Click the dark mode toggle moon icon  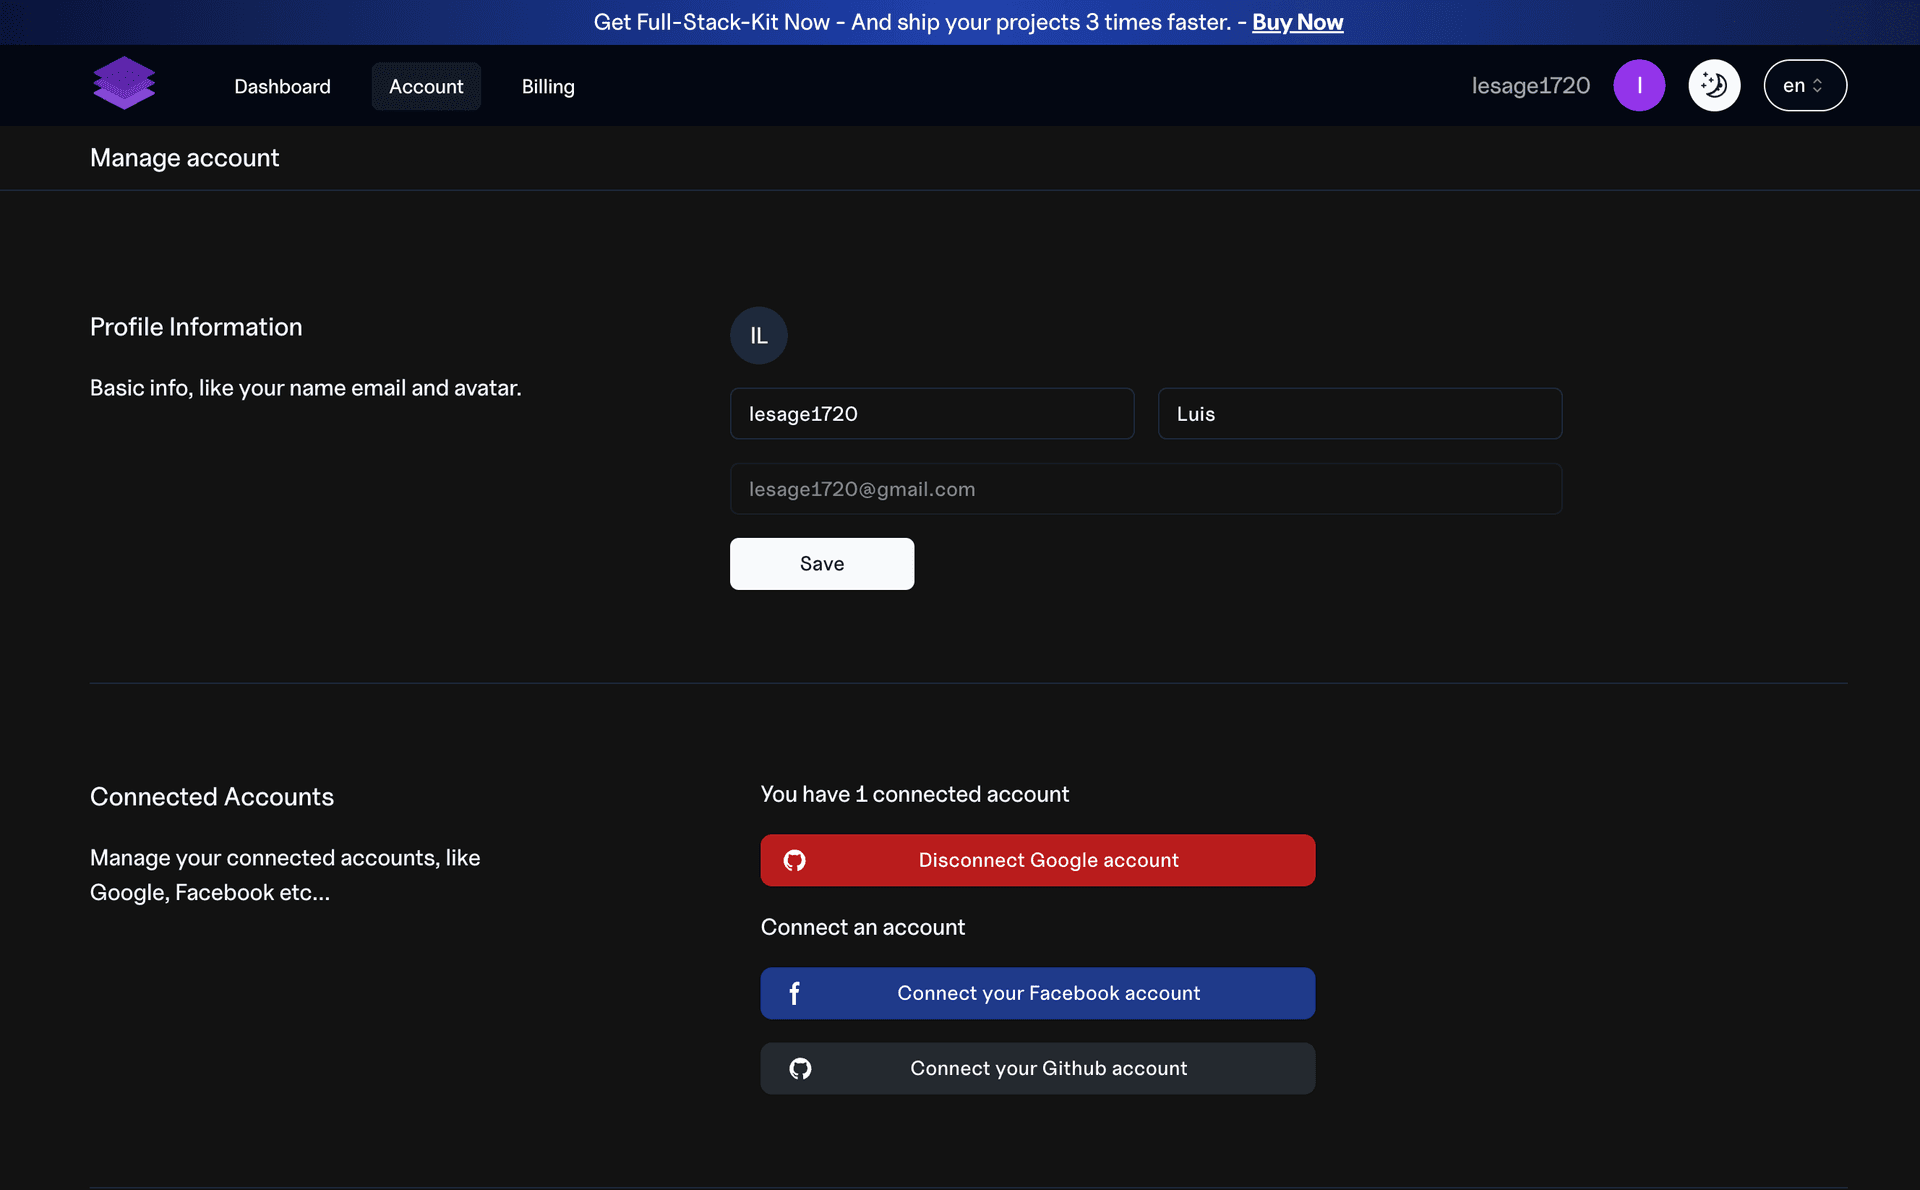(1713, 85)
